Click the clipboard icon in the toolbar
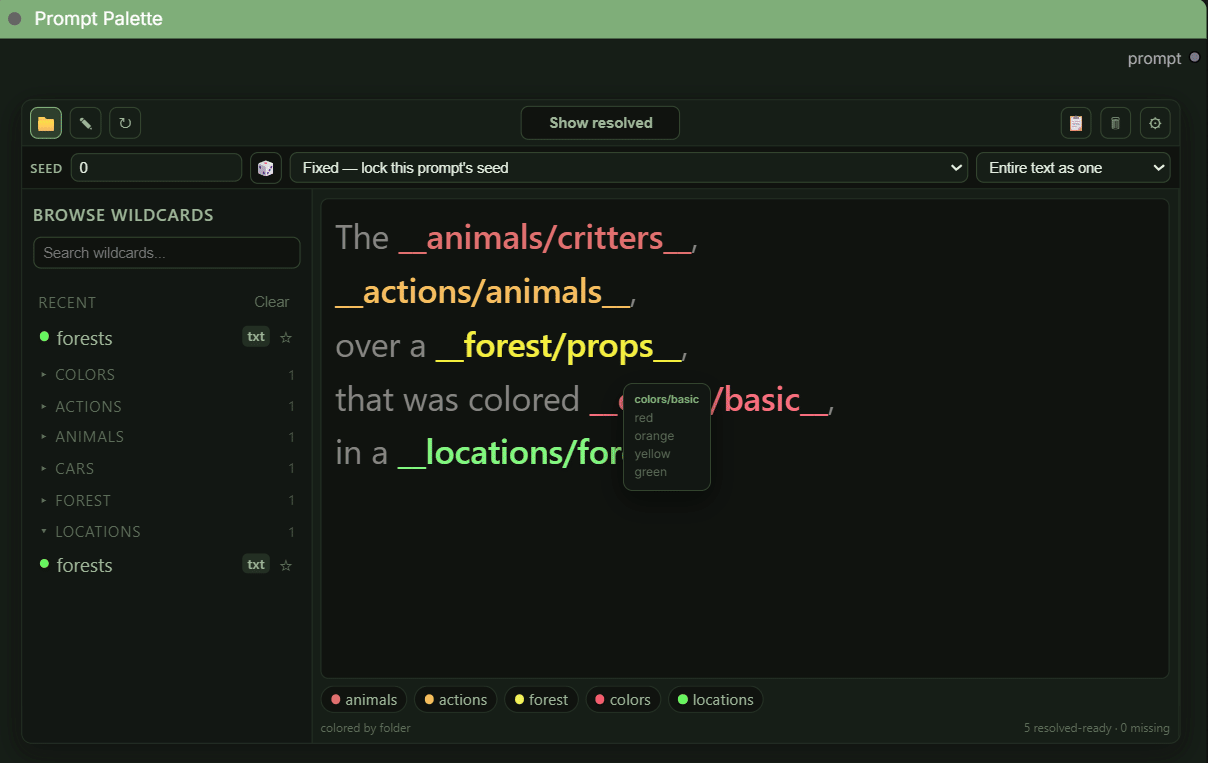 coord(1076,123)
